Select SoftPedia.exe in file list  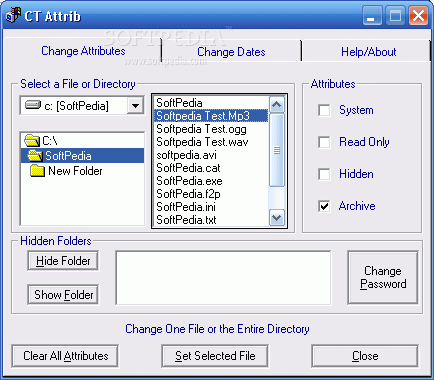click(x=211, y=181)
